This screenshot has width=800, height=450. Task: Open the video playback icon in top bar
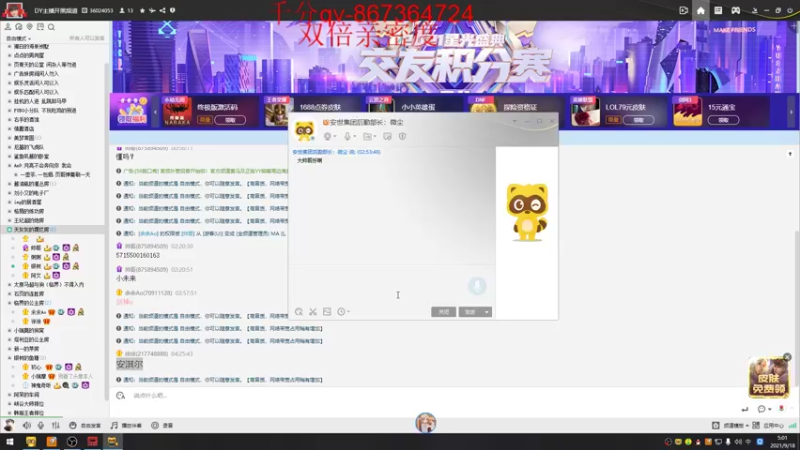[x=684, y=10]
